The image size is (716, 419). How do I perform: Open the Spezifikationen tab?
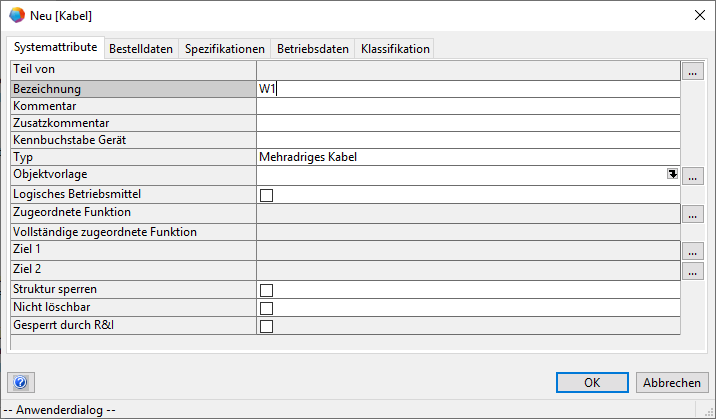pyautogui.click(x=225, y=49)
